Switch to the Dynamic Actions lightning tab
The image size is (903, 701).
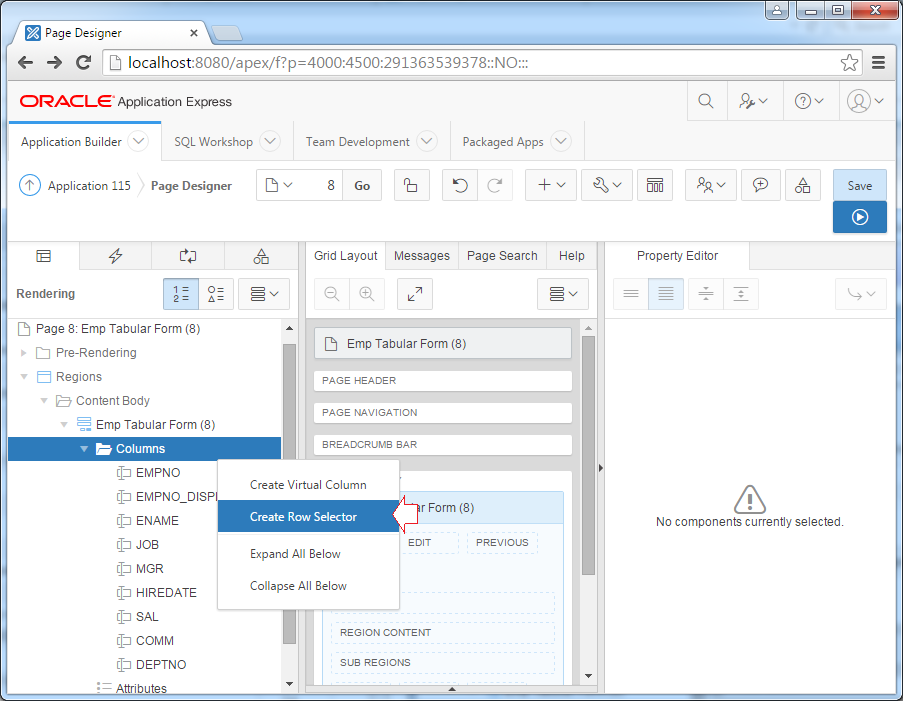[116, 256]
